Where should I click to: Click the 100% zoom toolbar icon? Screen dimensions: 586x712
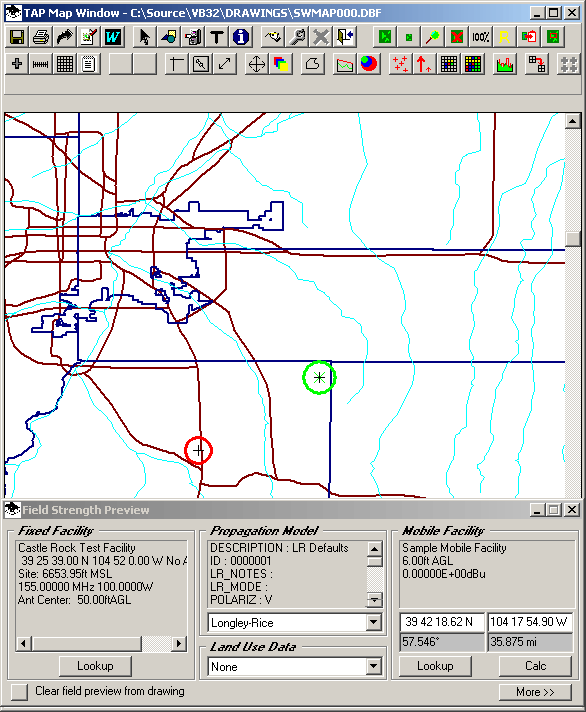(x=480, y=37)
